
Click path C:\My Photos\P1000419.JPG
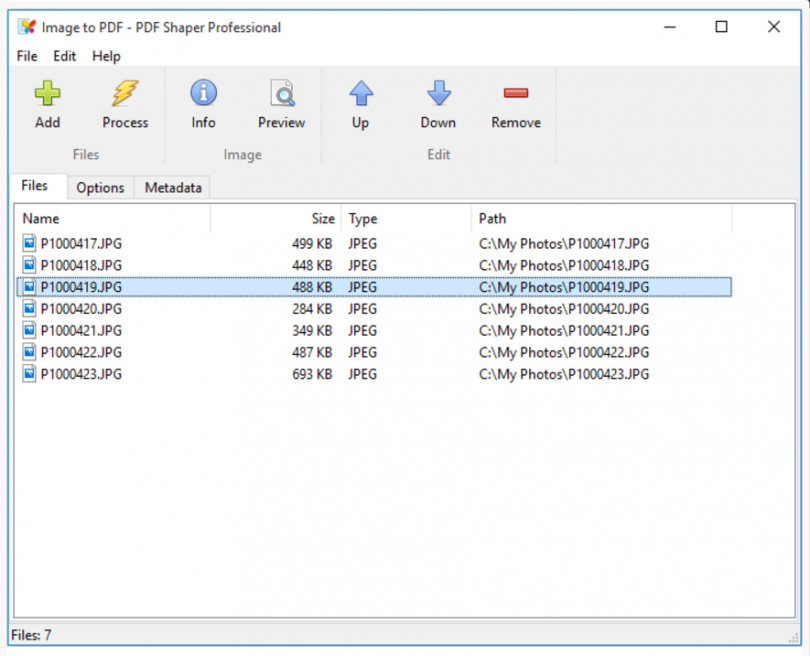[x=564, y=287]
